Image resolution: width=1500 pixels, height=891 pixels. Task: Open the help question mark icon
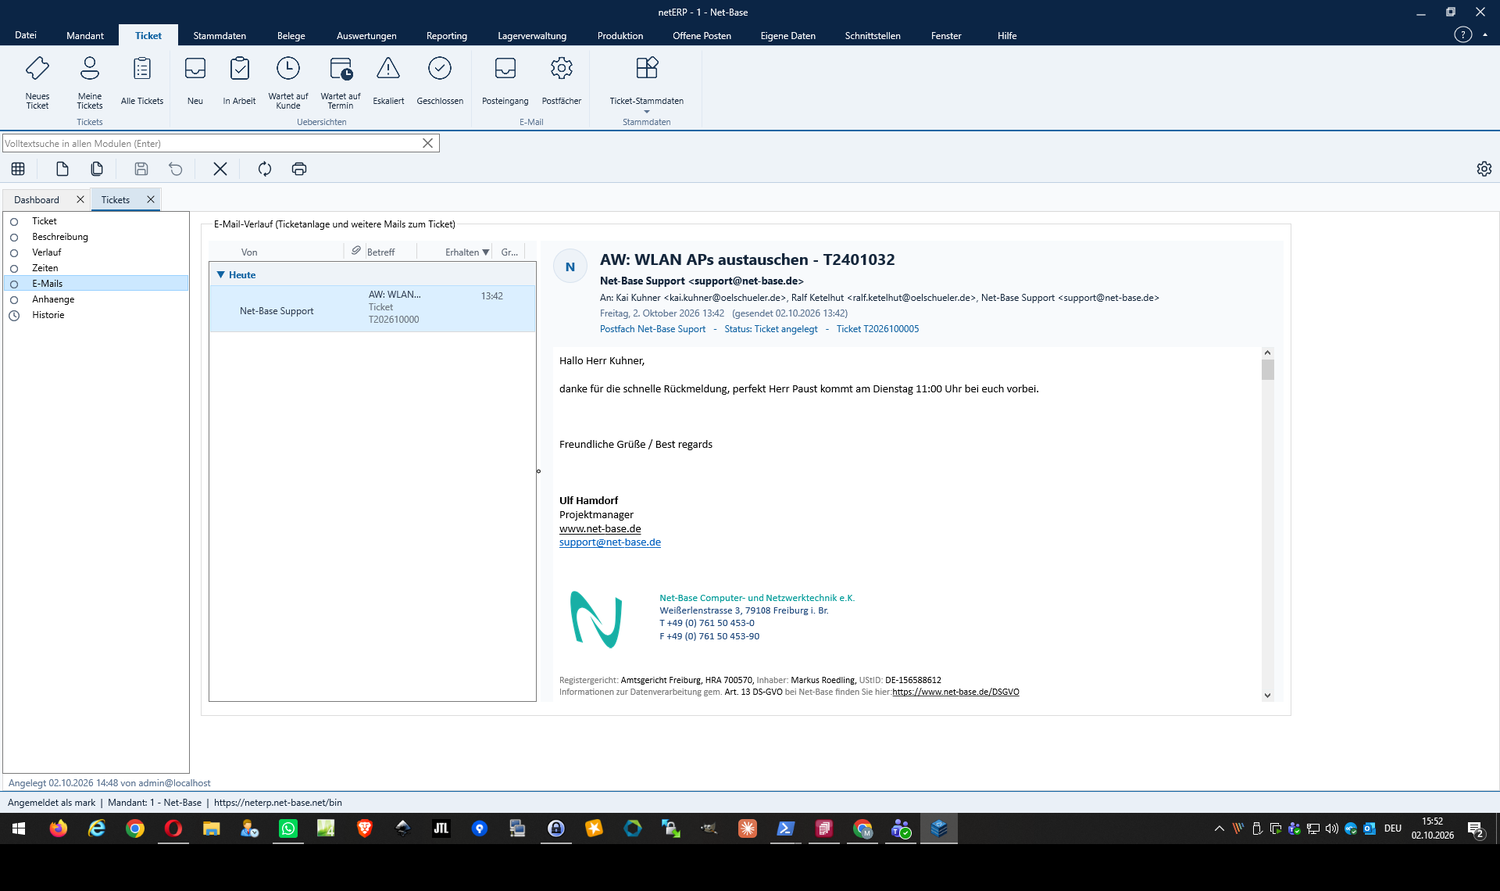tap(1463, 35)
